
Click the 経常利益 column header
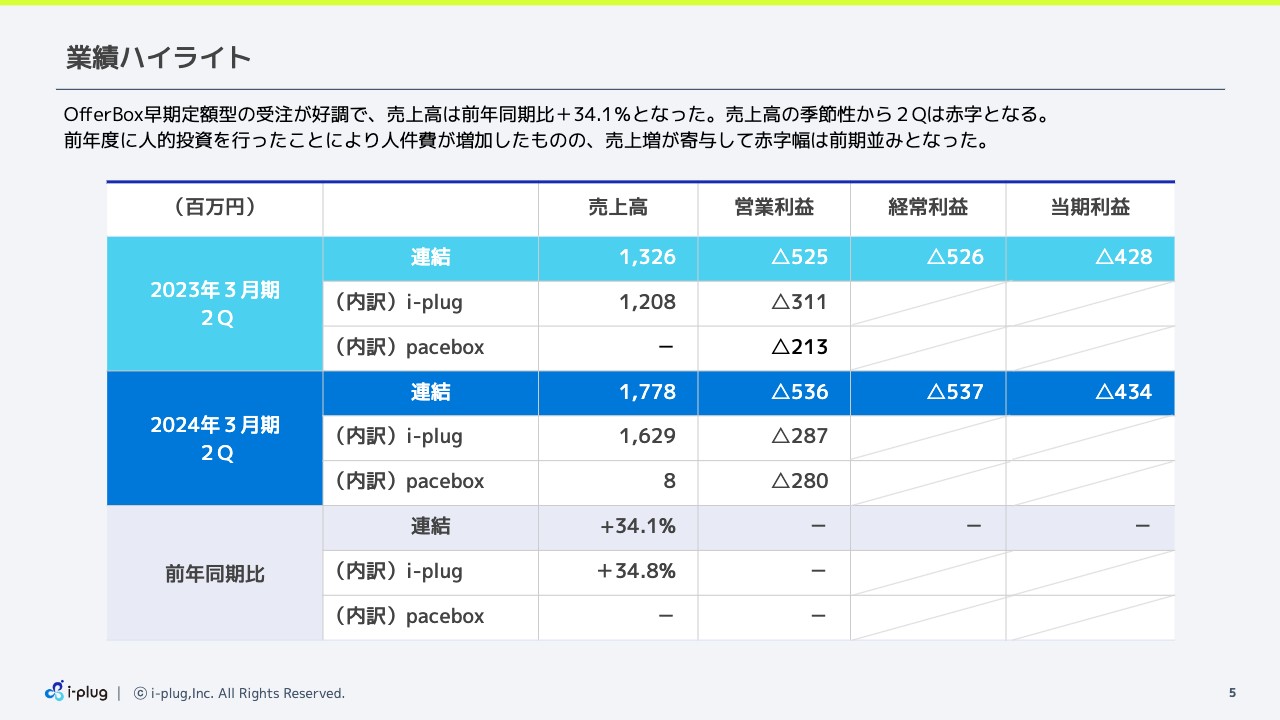click(x=927, y=208)
